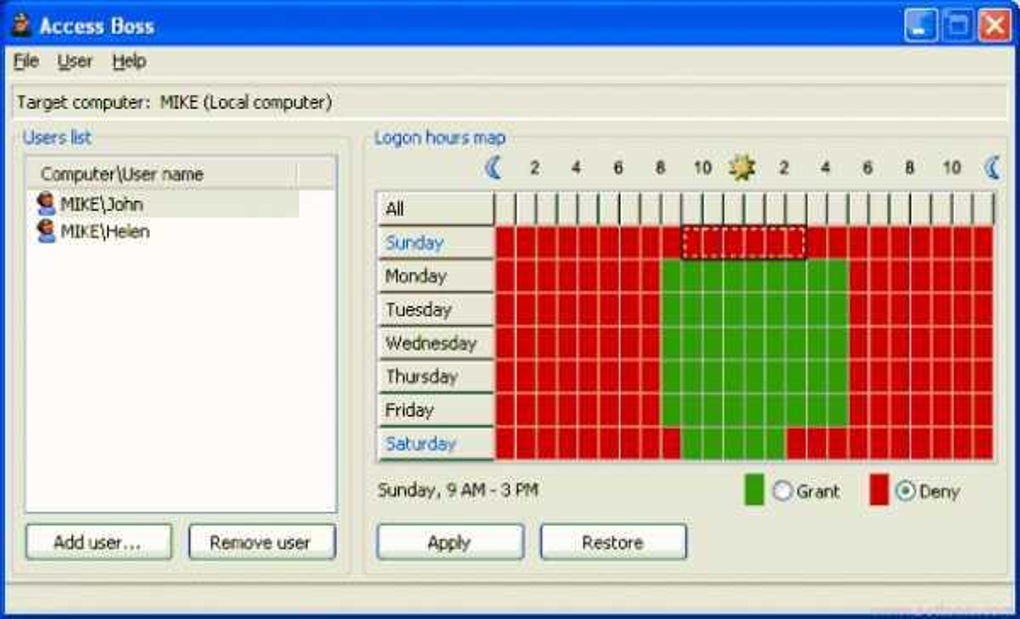The width and height of the screenshot is (1020, 619).
Task: Open the Help menu
Action: point(129,61)
